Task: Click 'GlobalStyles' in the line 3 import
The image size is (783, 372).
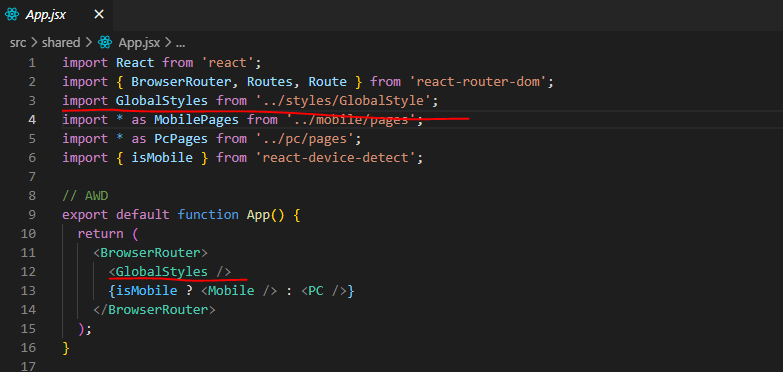Action: tap(162, 101)
